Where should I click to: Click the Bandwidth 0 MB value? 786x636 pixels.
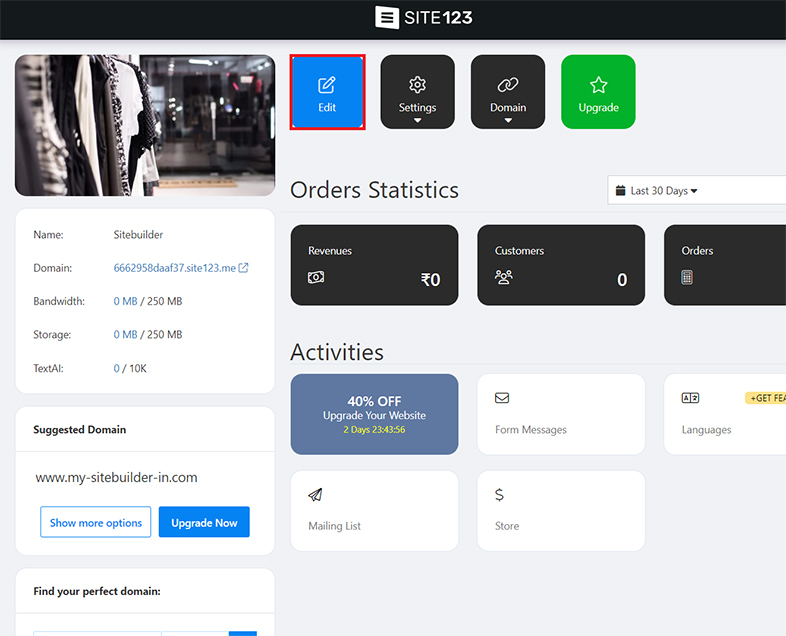[125, 301]
